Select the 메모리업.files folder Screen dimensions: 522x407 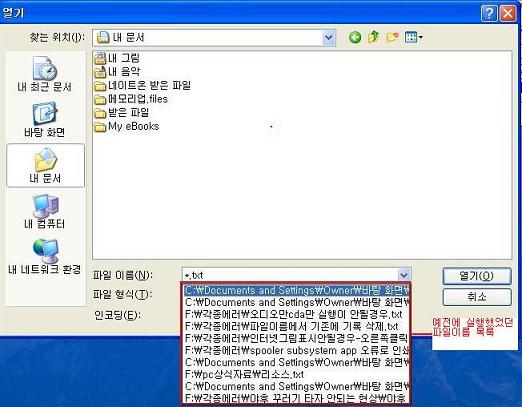[x=131, y=99]
